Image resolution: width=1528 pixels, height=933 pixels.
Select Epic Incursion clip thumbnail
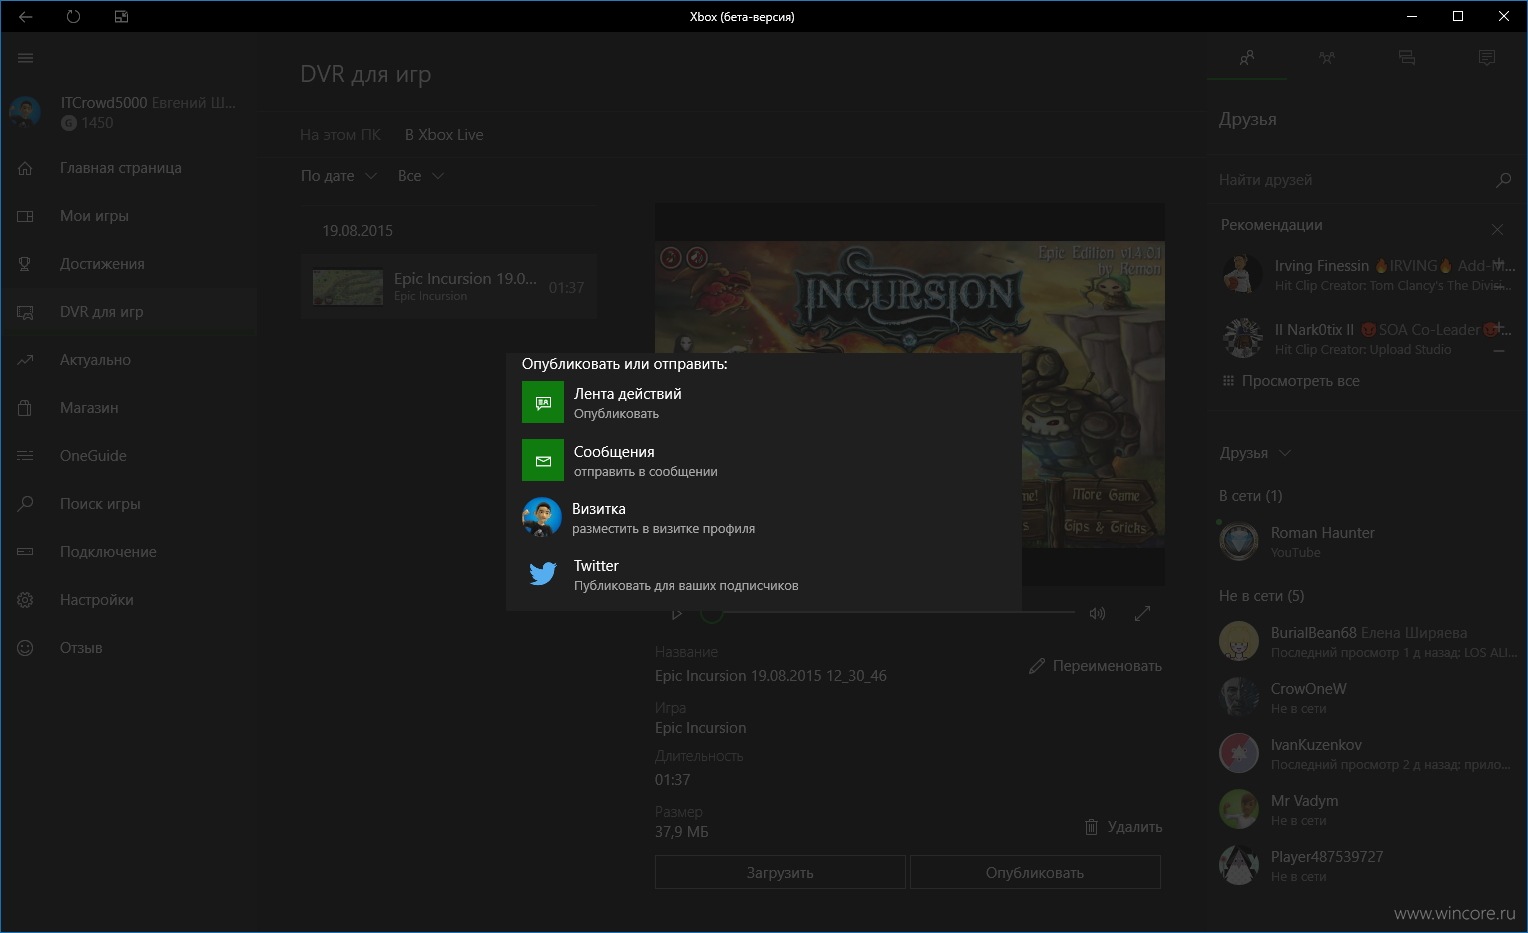click(348, 287)
